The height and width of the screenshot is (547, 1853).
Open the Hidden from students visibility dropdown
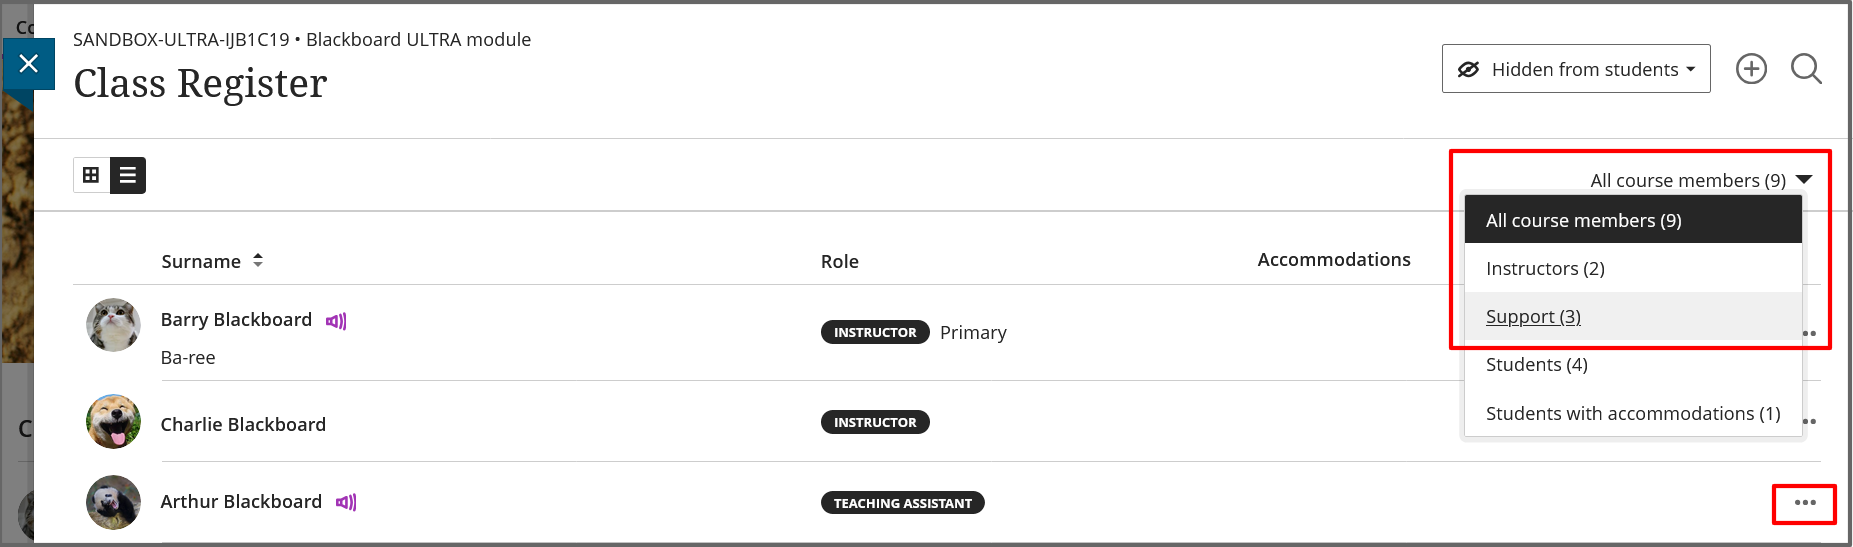(1575, 69)
